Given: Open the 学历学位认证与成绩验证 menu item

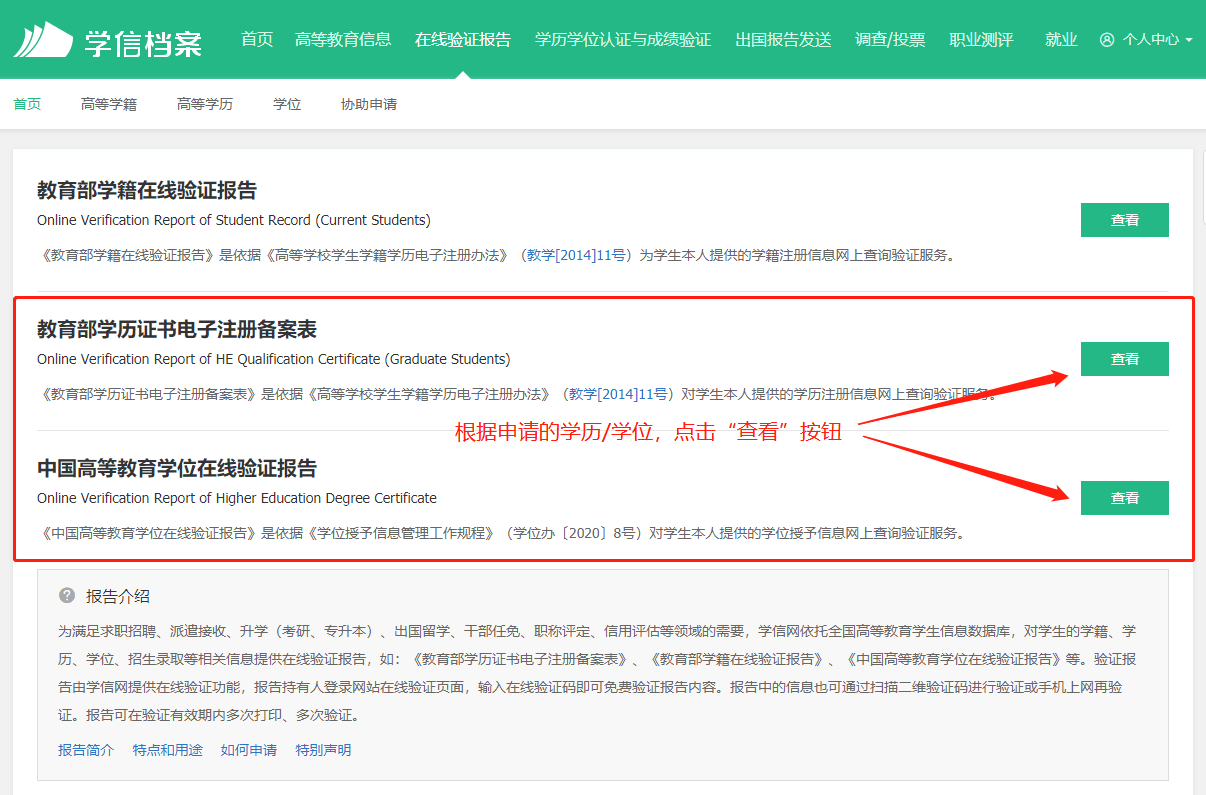Looking at the screenshot, I should pyautogui.click(x=622, y=39).
